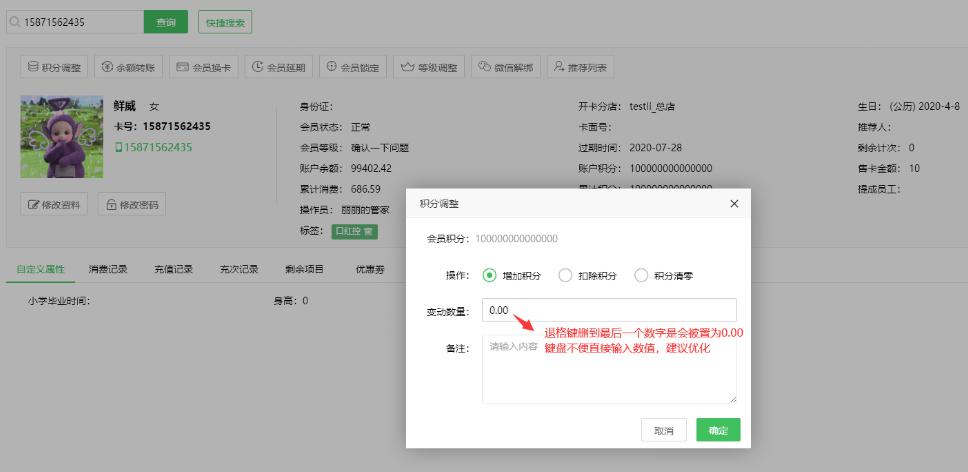Switch to the 消费记录 tab

(107, 269)
